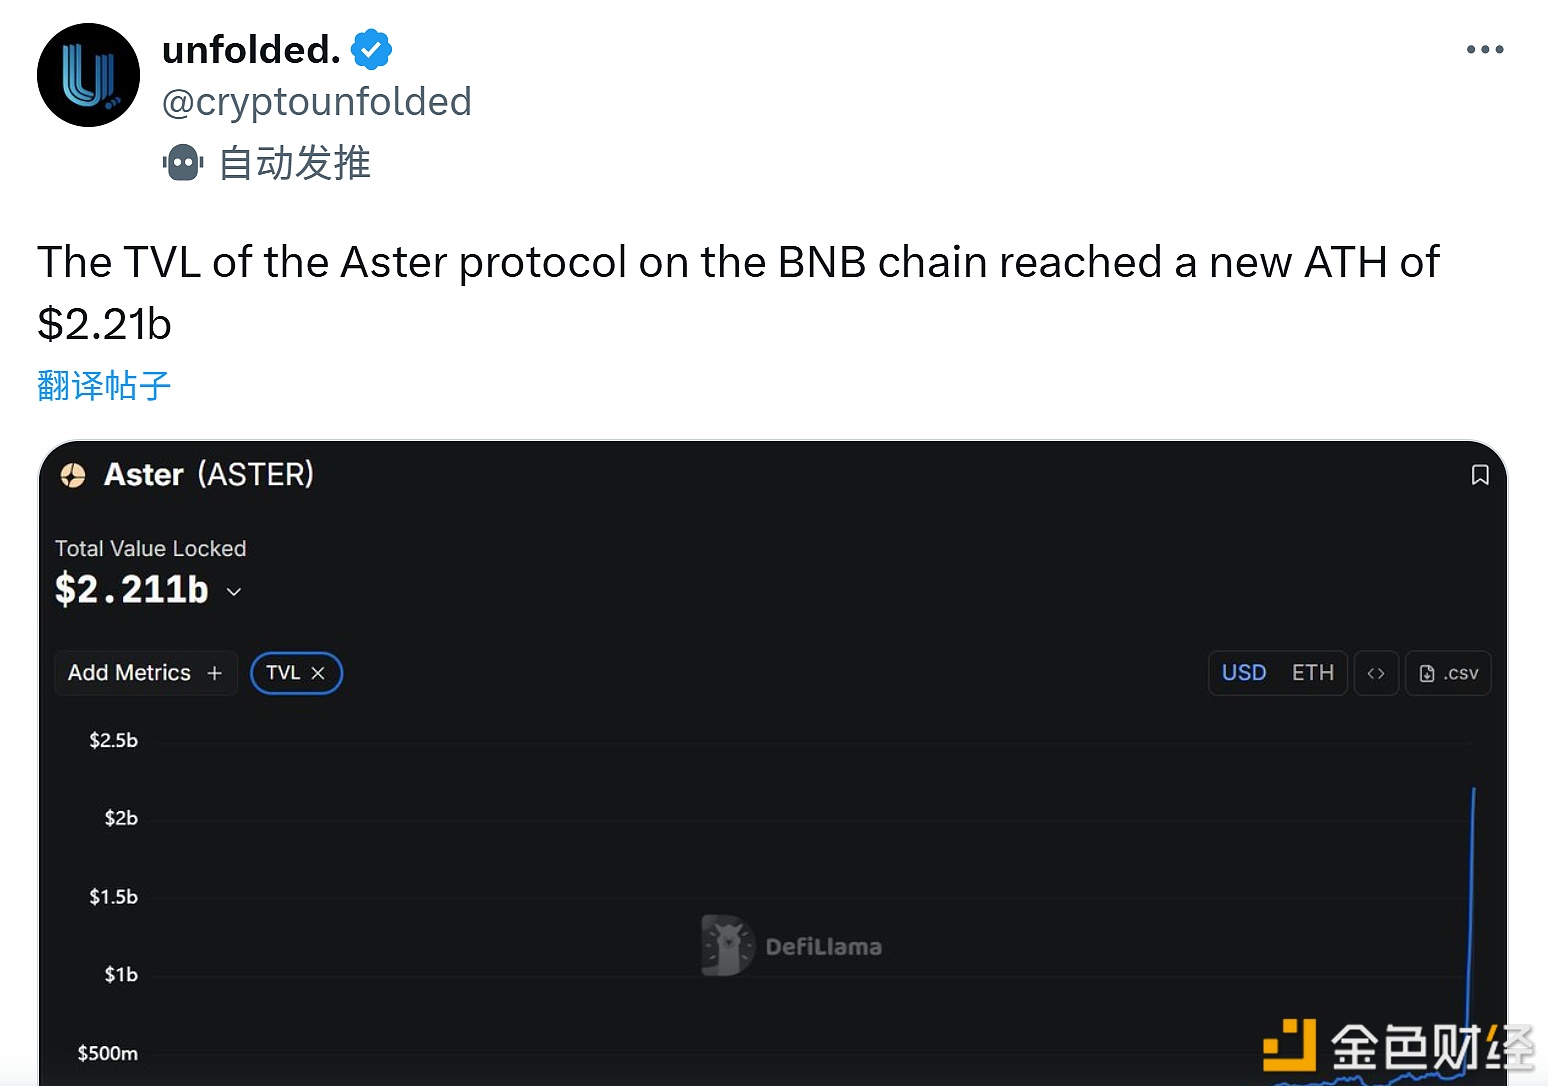Click the DefiLlama watermark on chart
This screenshot has width=1548, height=1086.
(x=793, y=946)
